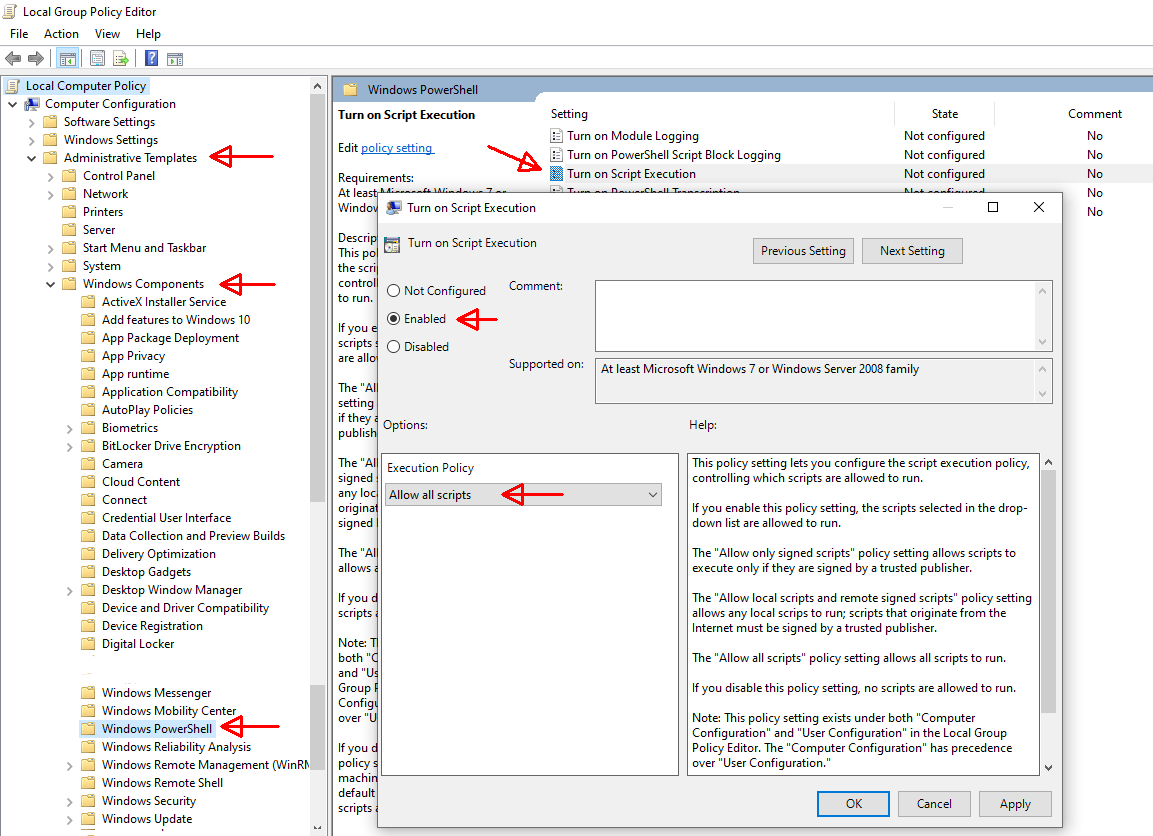This screenshot has height=836, width=1153.
Task: Click the Camera folder icon
Action: click(89, 464)
